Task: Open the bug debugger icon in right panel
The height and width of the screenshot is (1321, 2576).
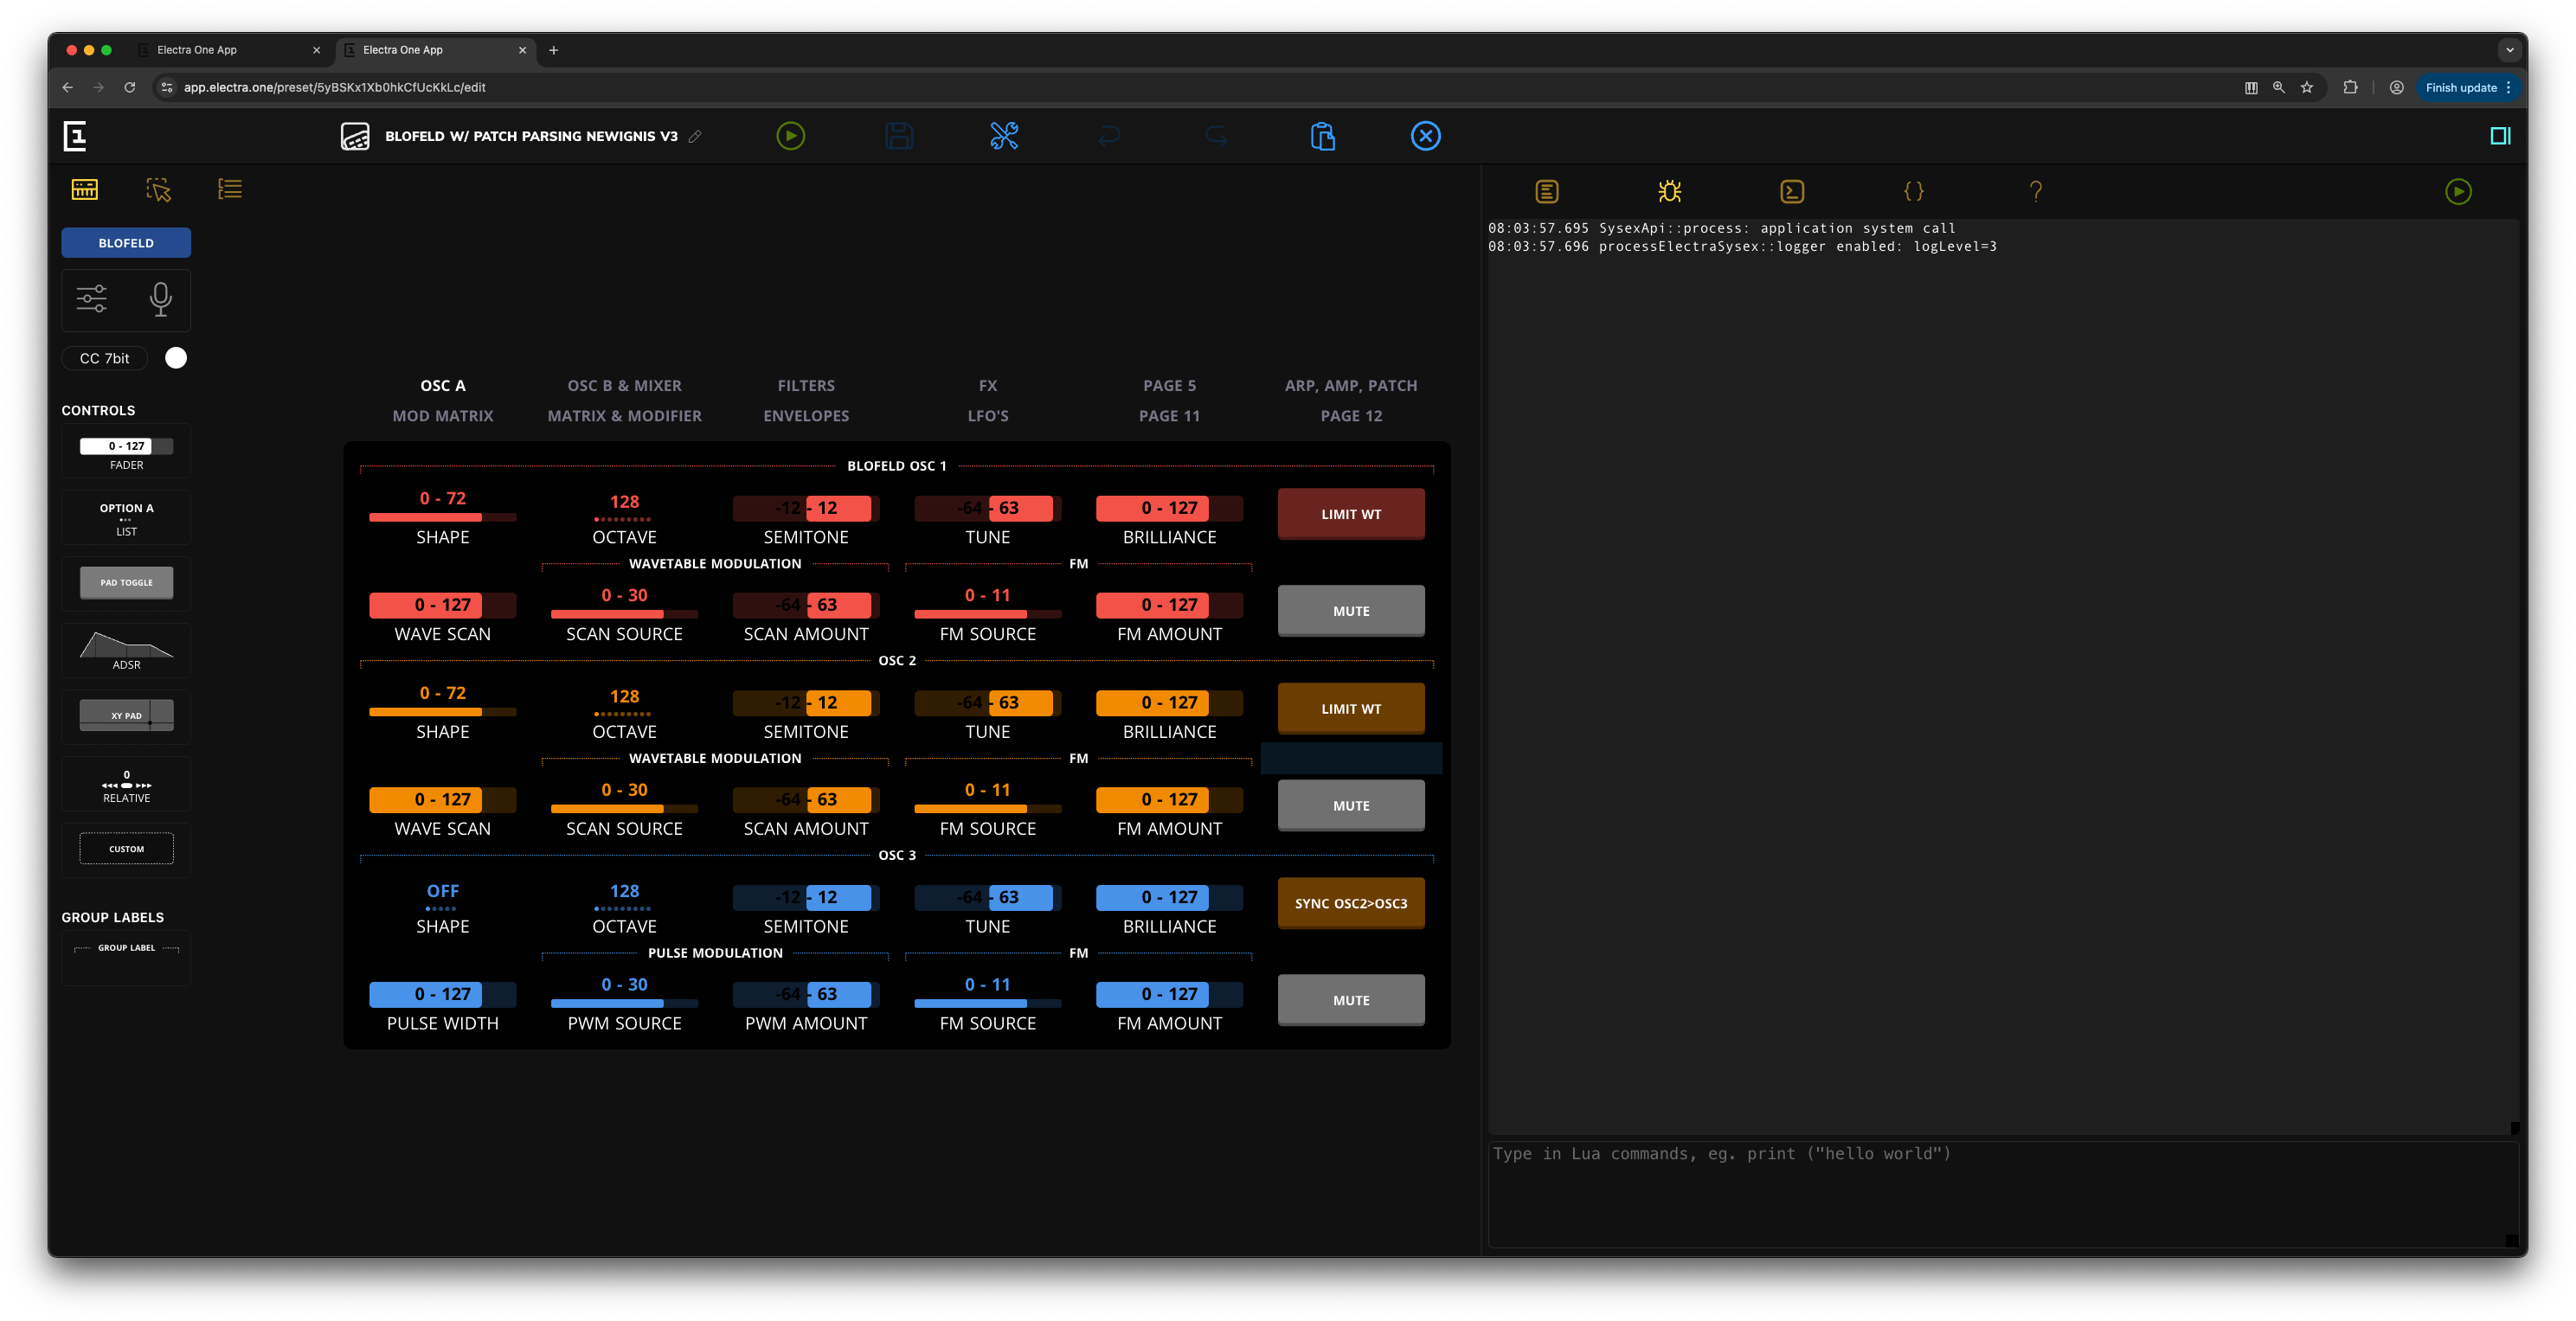Action: click(x=1669, y=191)
